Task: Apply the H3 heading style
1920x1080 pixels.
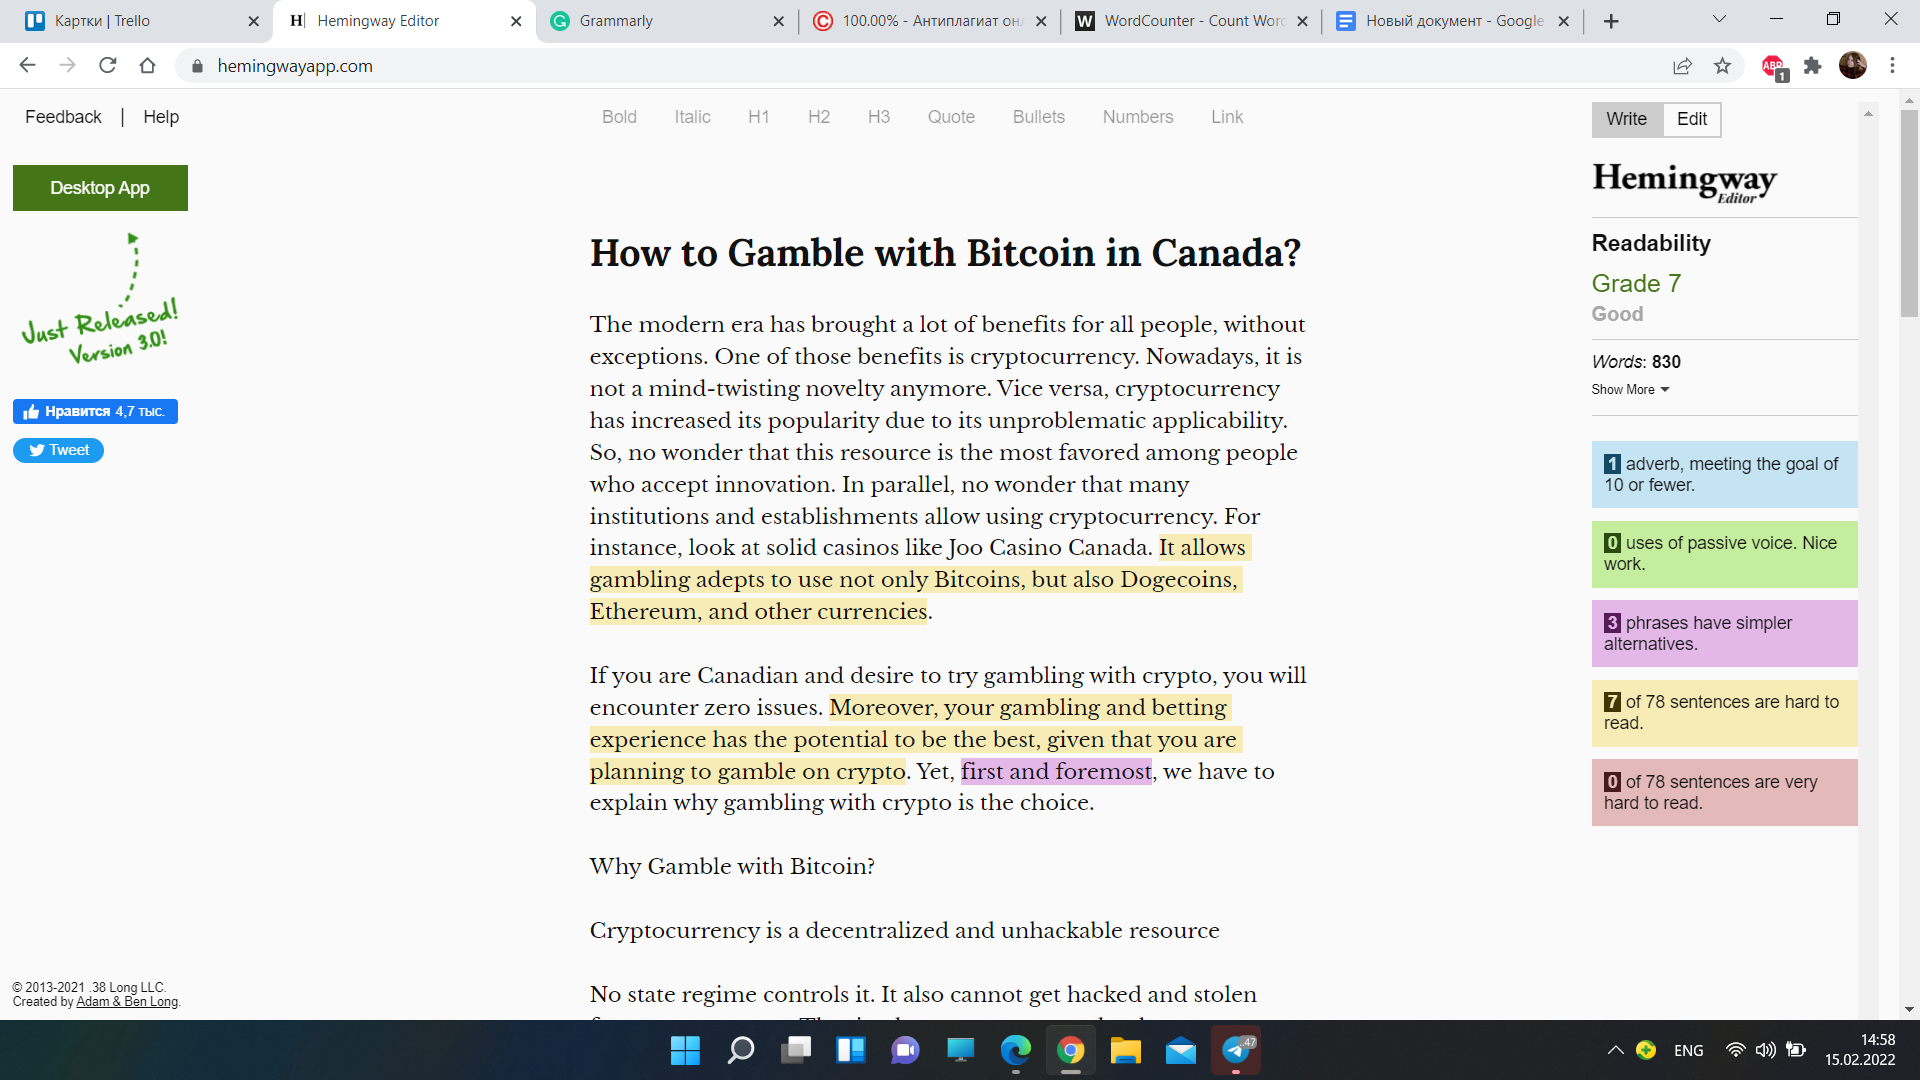Action: pos(879,117)
